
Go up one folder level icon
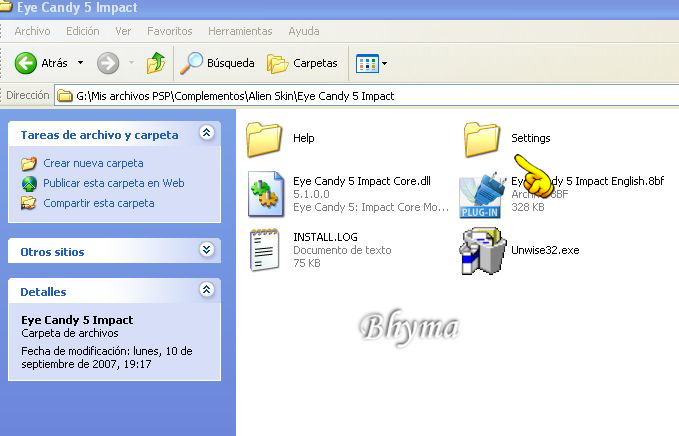pos(156,63)
